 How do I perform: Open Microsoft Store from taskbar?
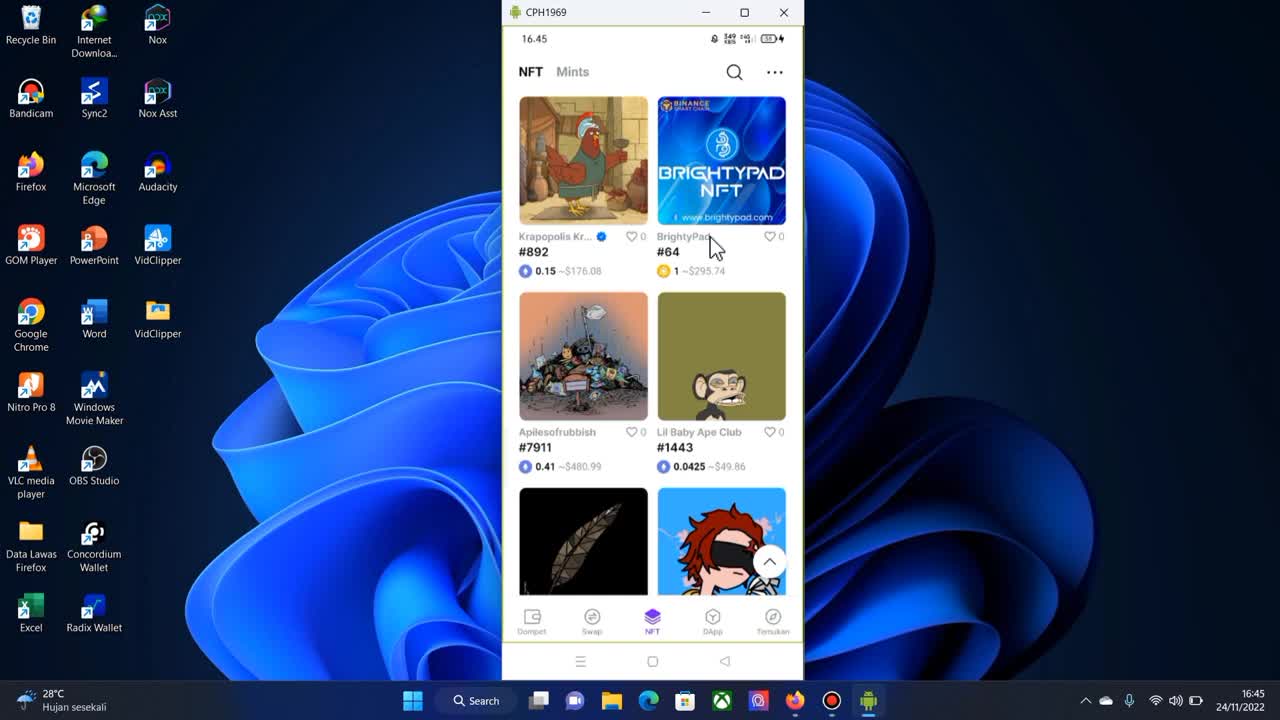pyautogui.click(x=685, y=701)
